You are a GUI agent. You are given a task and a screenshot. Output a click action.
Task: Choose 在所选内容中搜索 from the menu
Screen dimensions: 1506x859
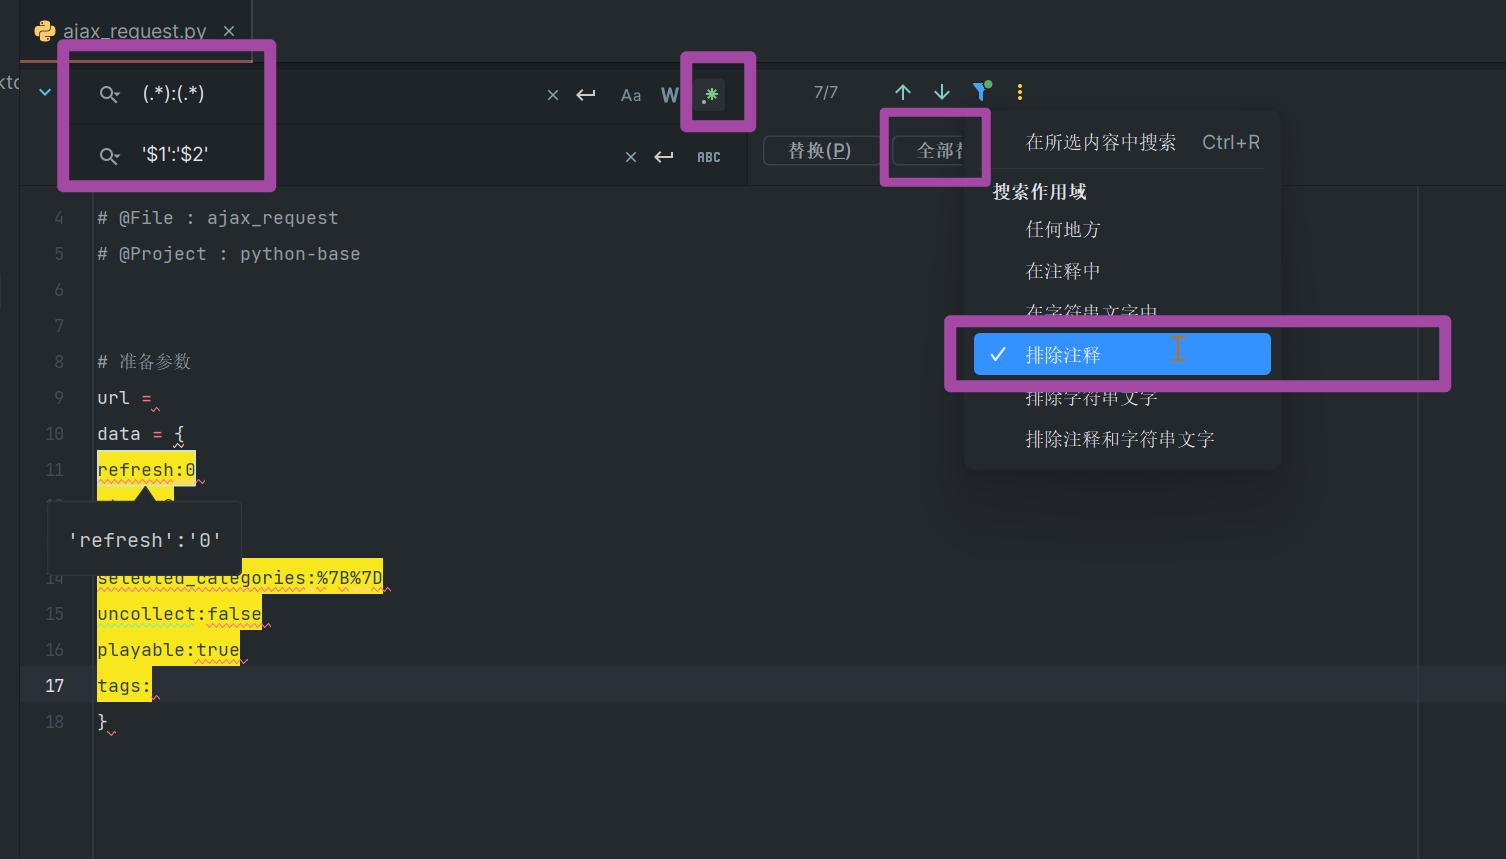(1100, 142)
